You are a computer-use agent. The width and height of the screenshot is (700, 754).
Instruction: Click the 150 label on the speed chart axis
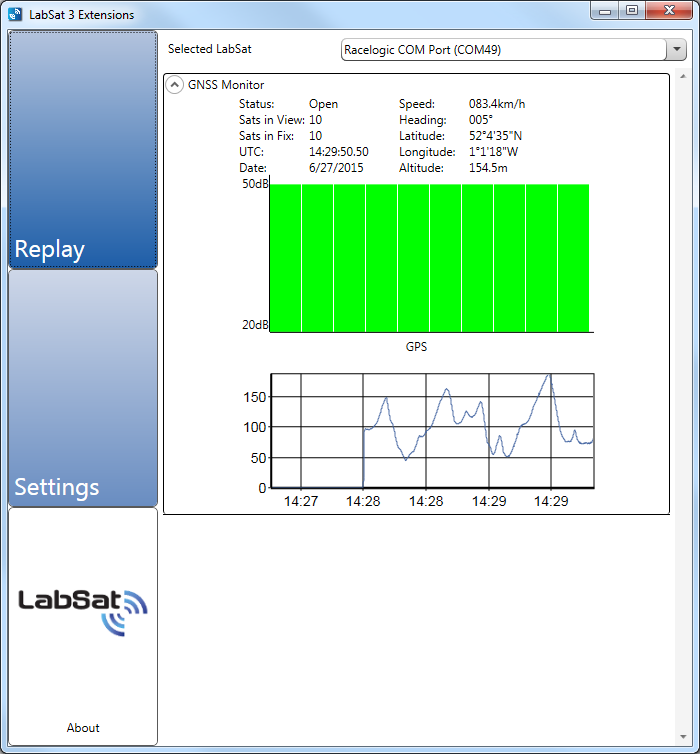(x=255, y=397)
